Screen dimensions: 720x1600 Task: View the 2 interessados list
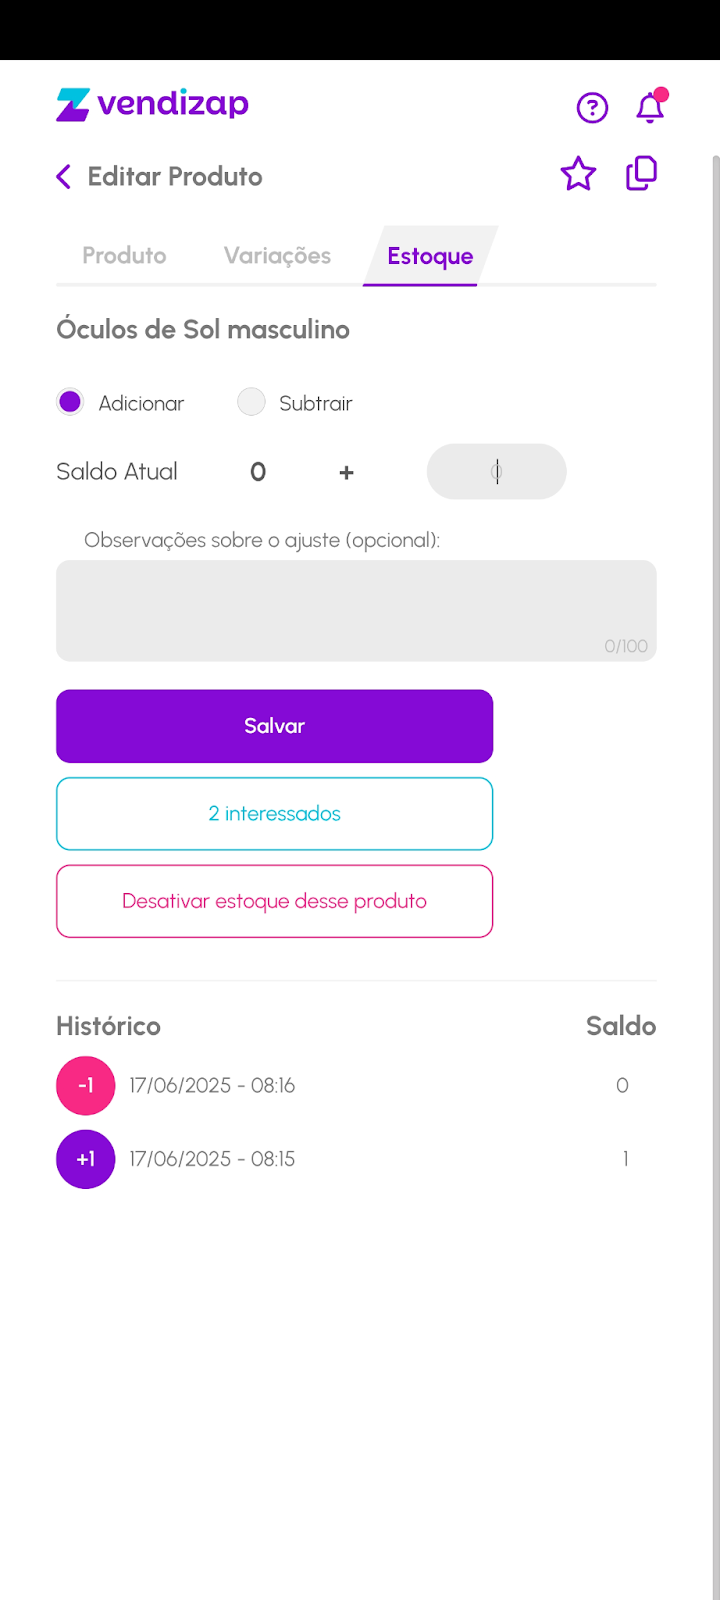274,814
